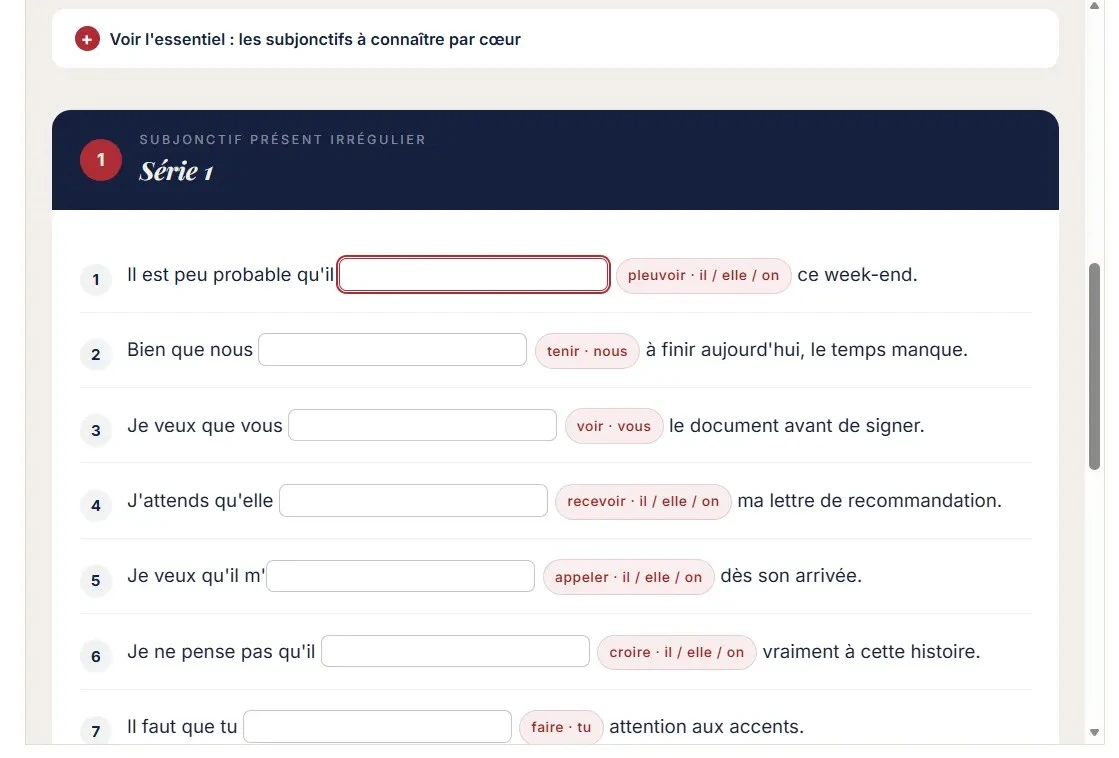This screenshot has height=758, width=1119.
Task: Click the 'recevoir · il / elle / on' tag
Action: pyautogui.click(x=643, y=502)
